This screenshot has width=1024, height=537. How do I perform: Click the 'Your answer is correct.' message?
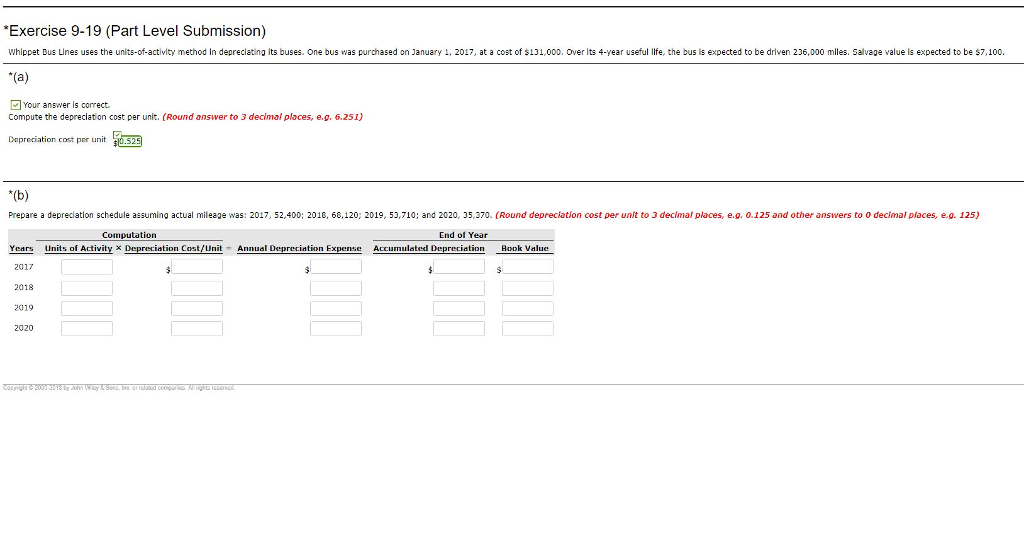point(67,105)
